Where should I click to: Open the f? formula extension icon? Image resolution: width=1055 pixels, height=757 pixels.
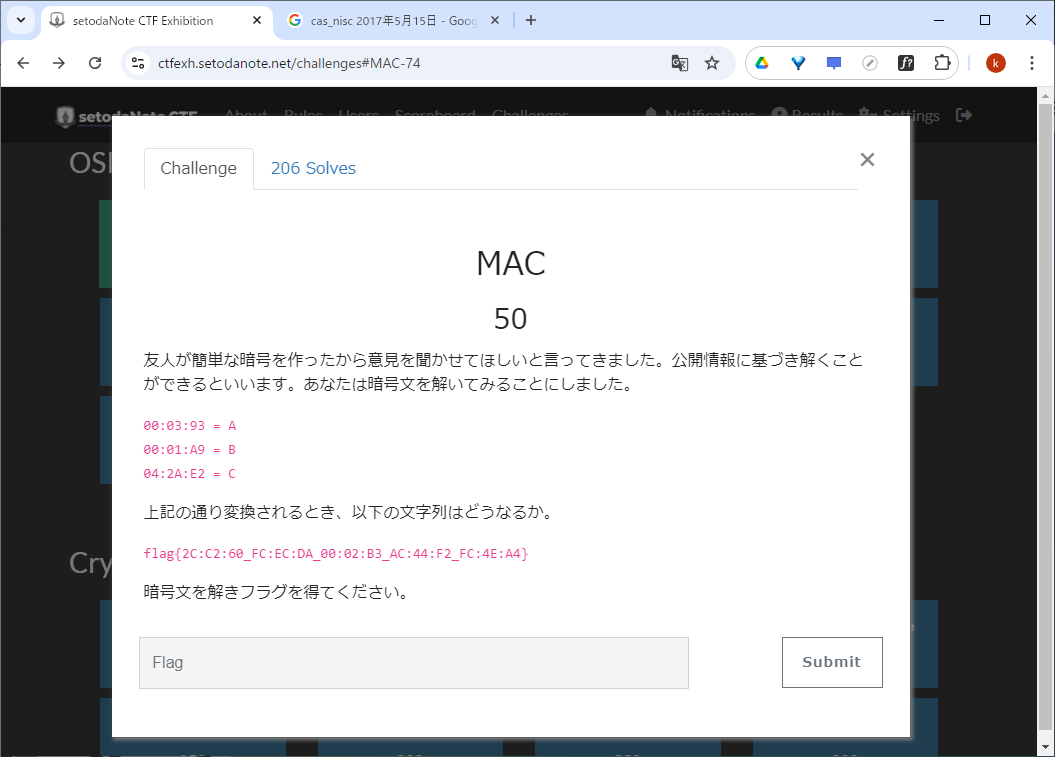point(906,63)
